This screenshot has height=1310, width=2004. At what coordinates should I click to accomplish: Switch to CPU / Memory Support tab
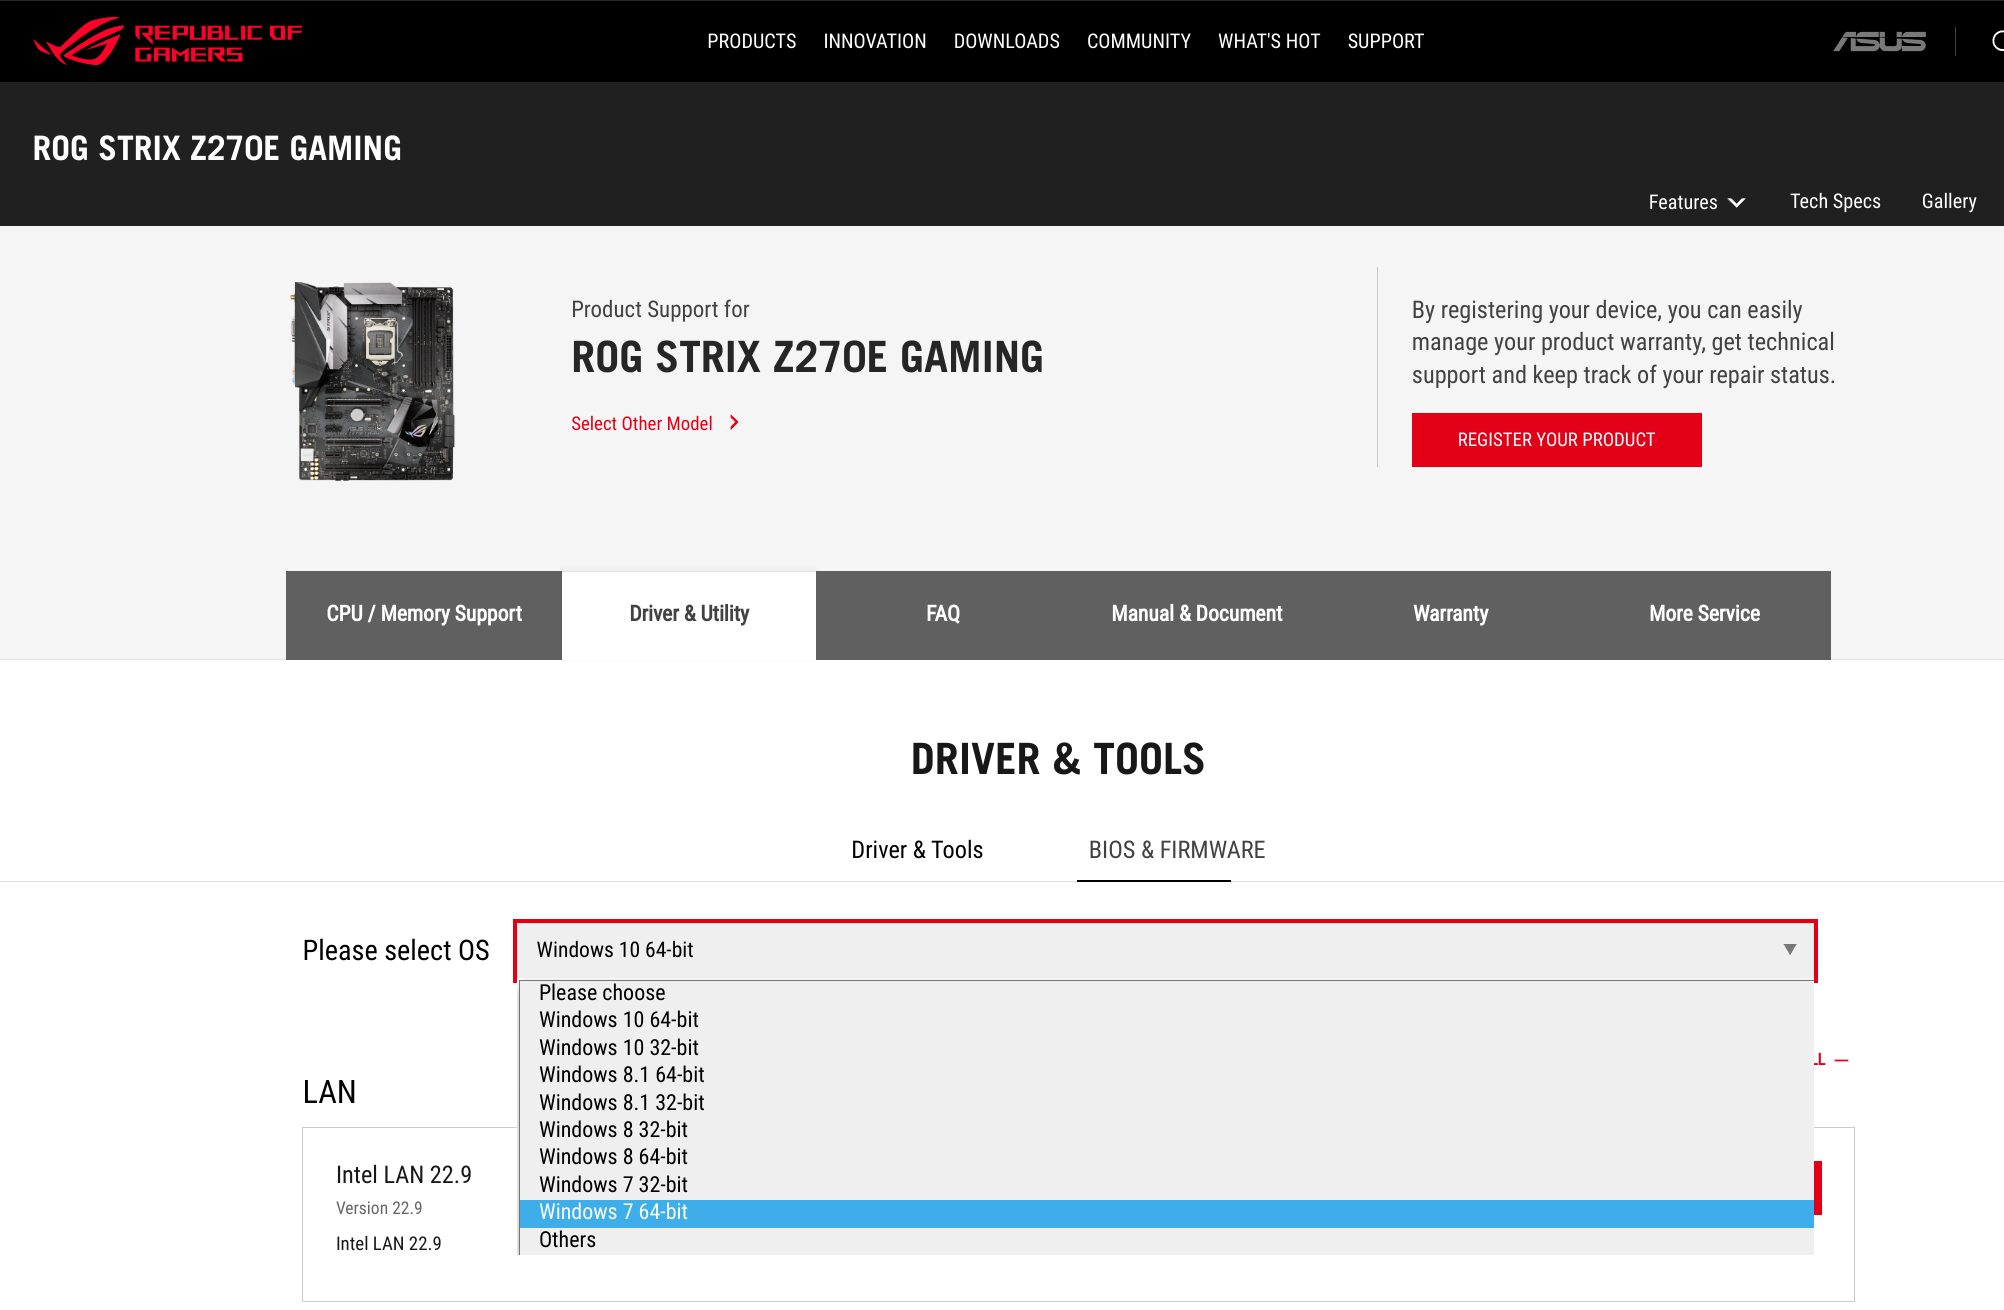point(424,614)
